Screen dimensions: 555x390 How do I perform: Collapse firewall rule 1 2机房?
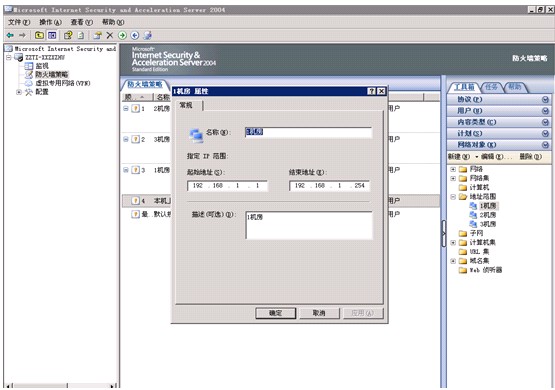pos(126,109)
